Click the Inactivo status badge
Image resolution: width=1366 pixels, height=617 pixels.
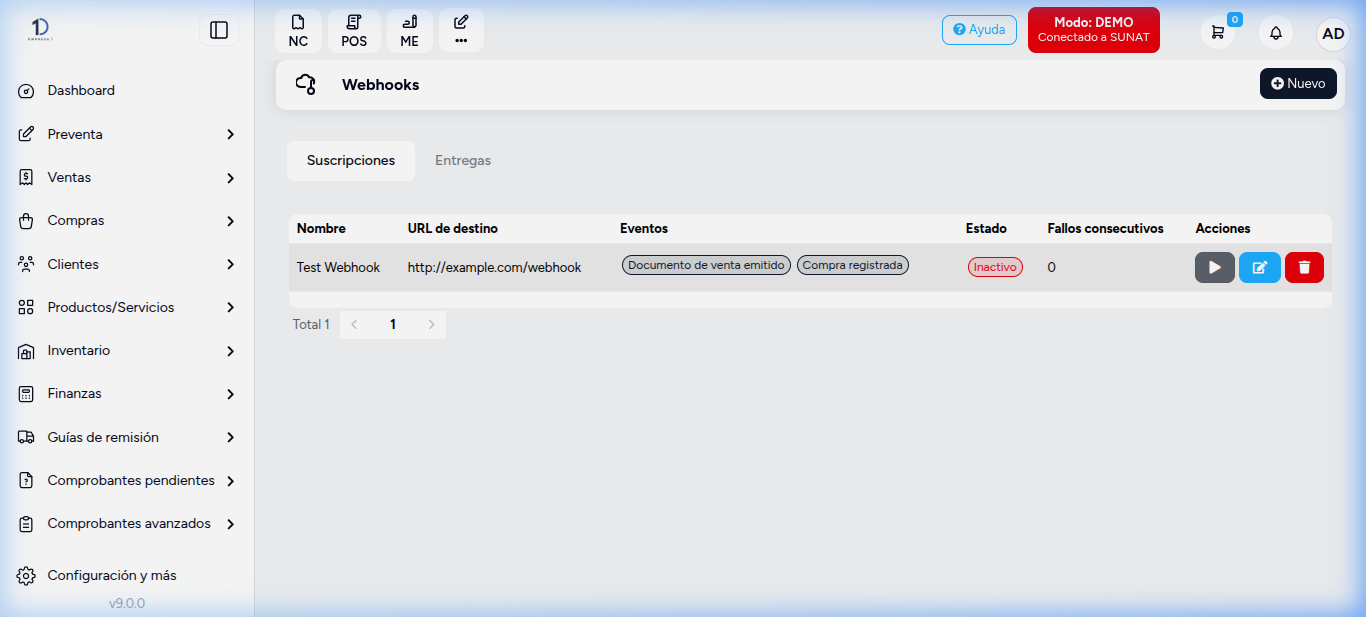[995, 267]
